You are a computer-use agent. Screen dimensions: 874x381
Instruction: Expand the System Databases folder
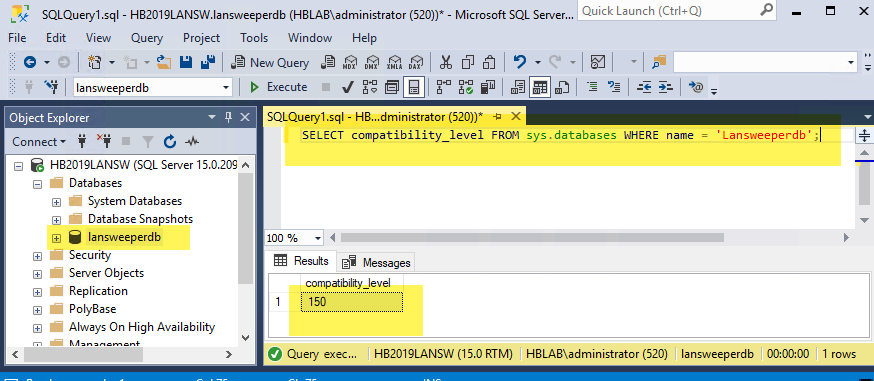[56, 201]
